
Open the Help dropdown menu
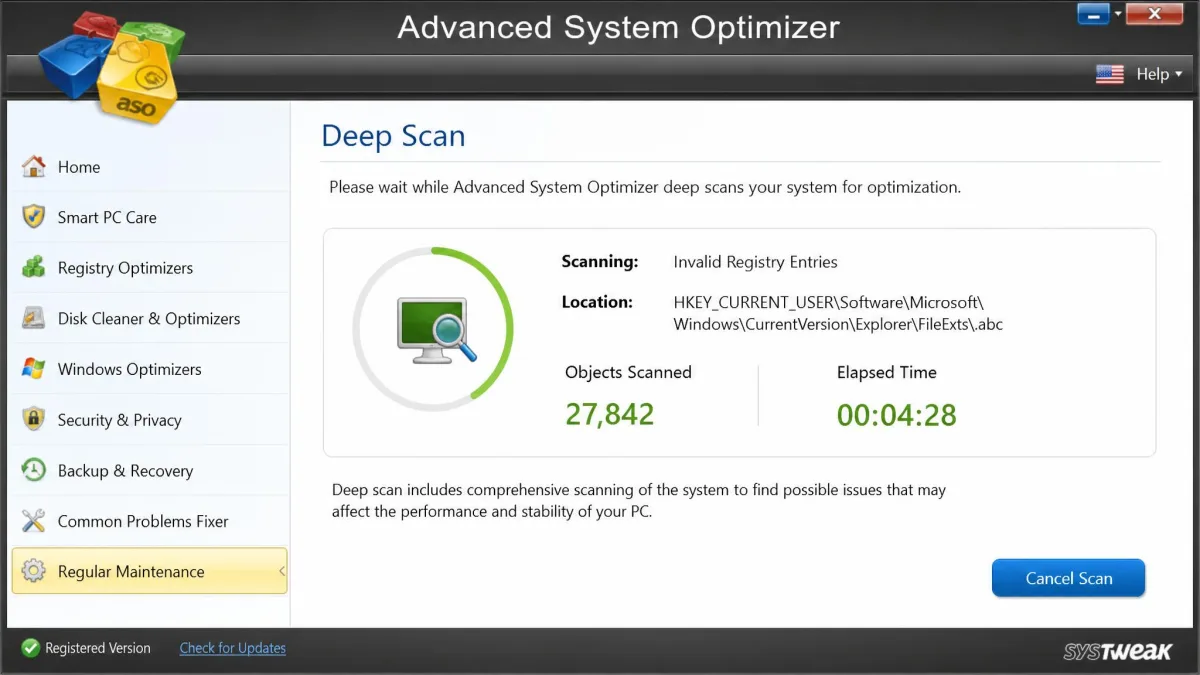pos(1159,74)
